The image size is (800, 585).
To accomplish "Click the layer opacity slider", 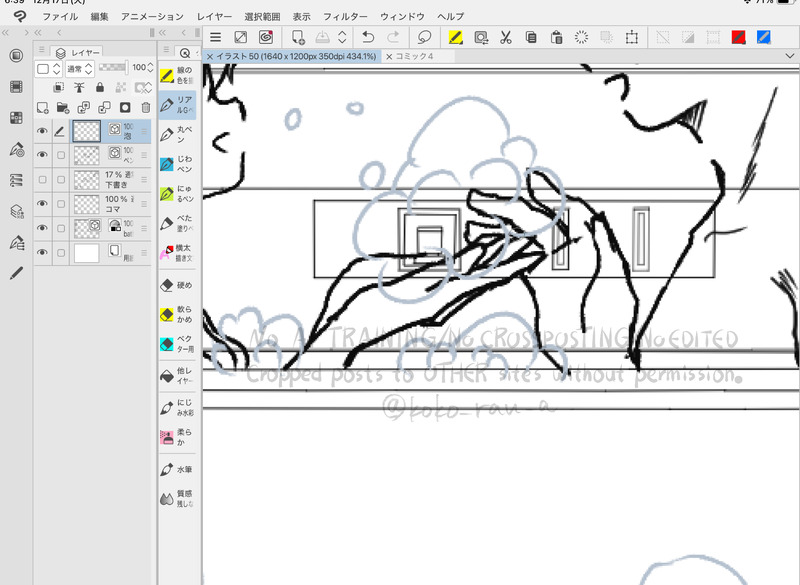I will tap(113, 67).
